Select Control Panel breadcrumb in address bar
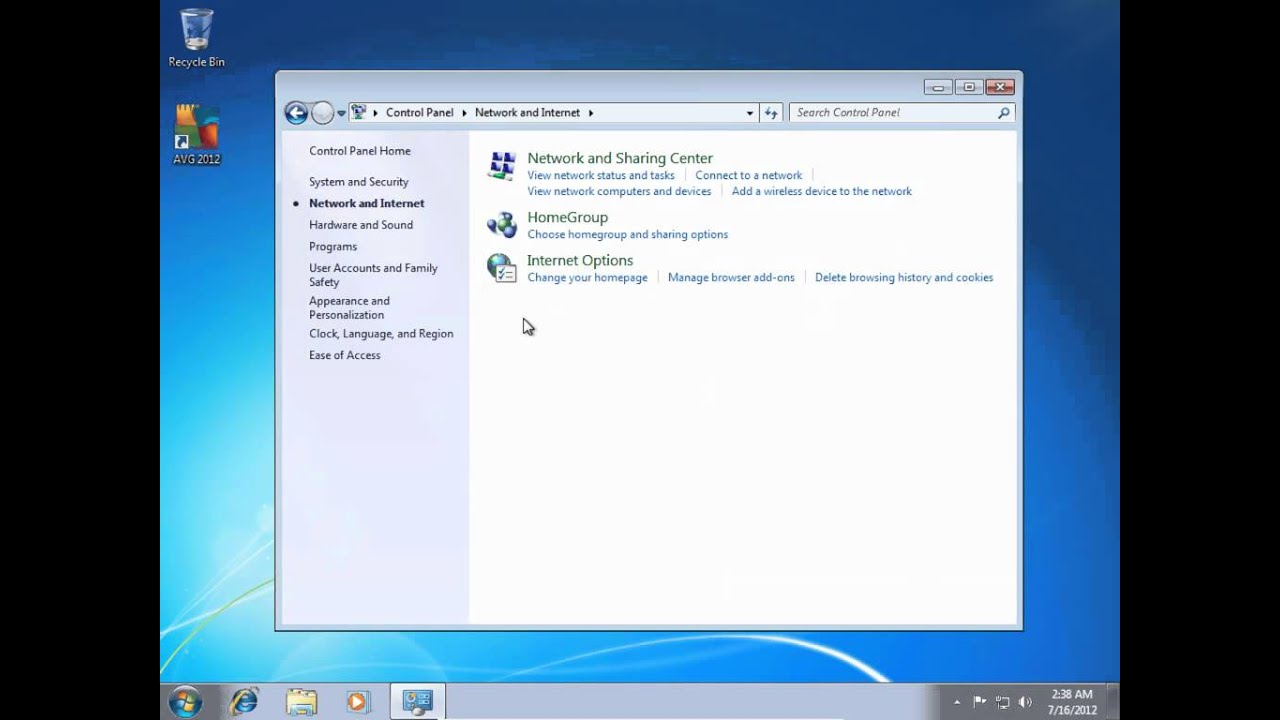The width and height of the screenshot is (1280, 720). pos(420,113)
